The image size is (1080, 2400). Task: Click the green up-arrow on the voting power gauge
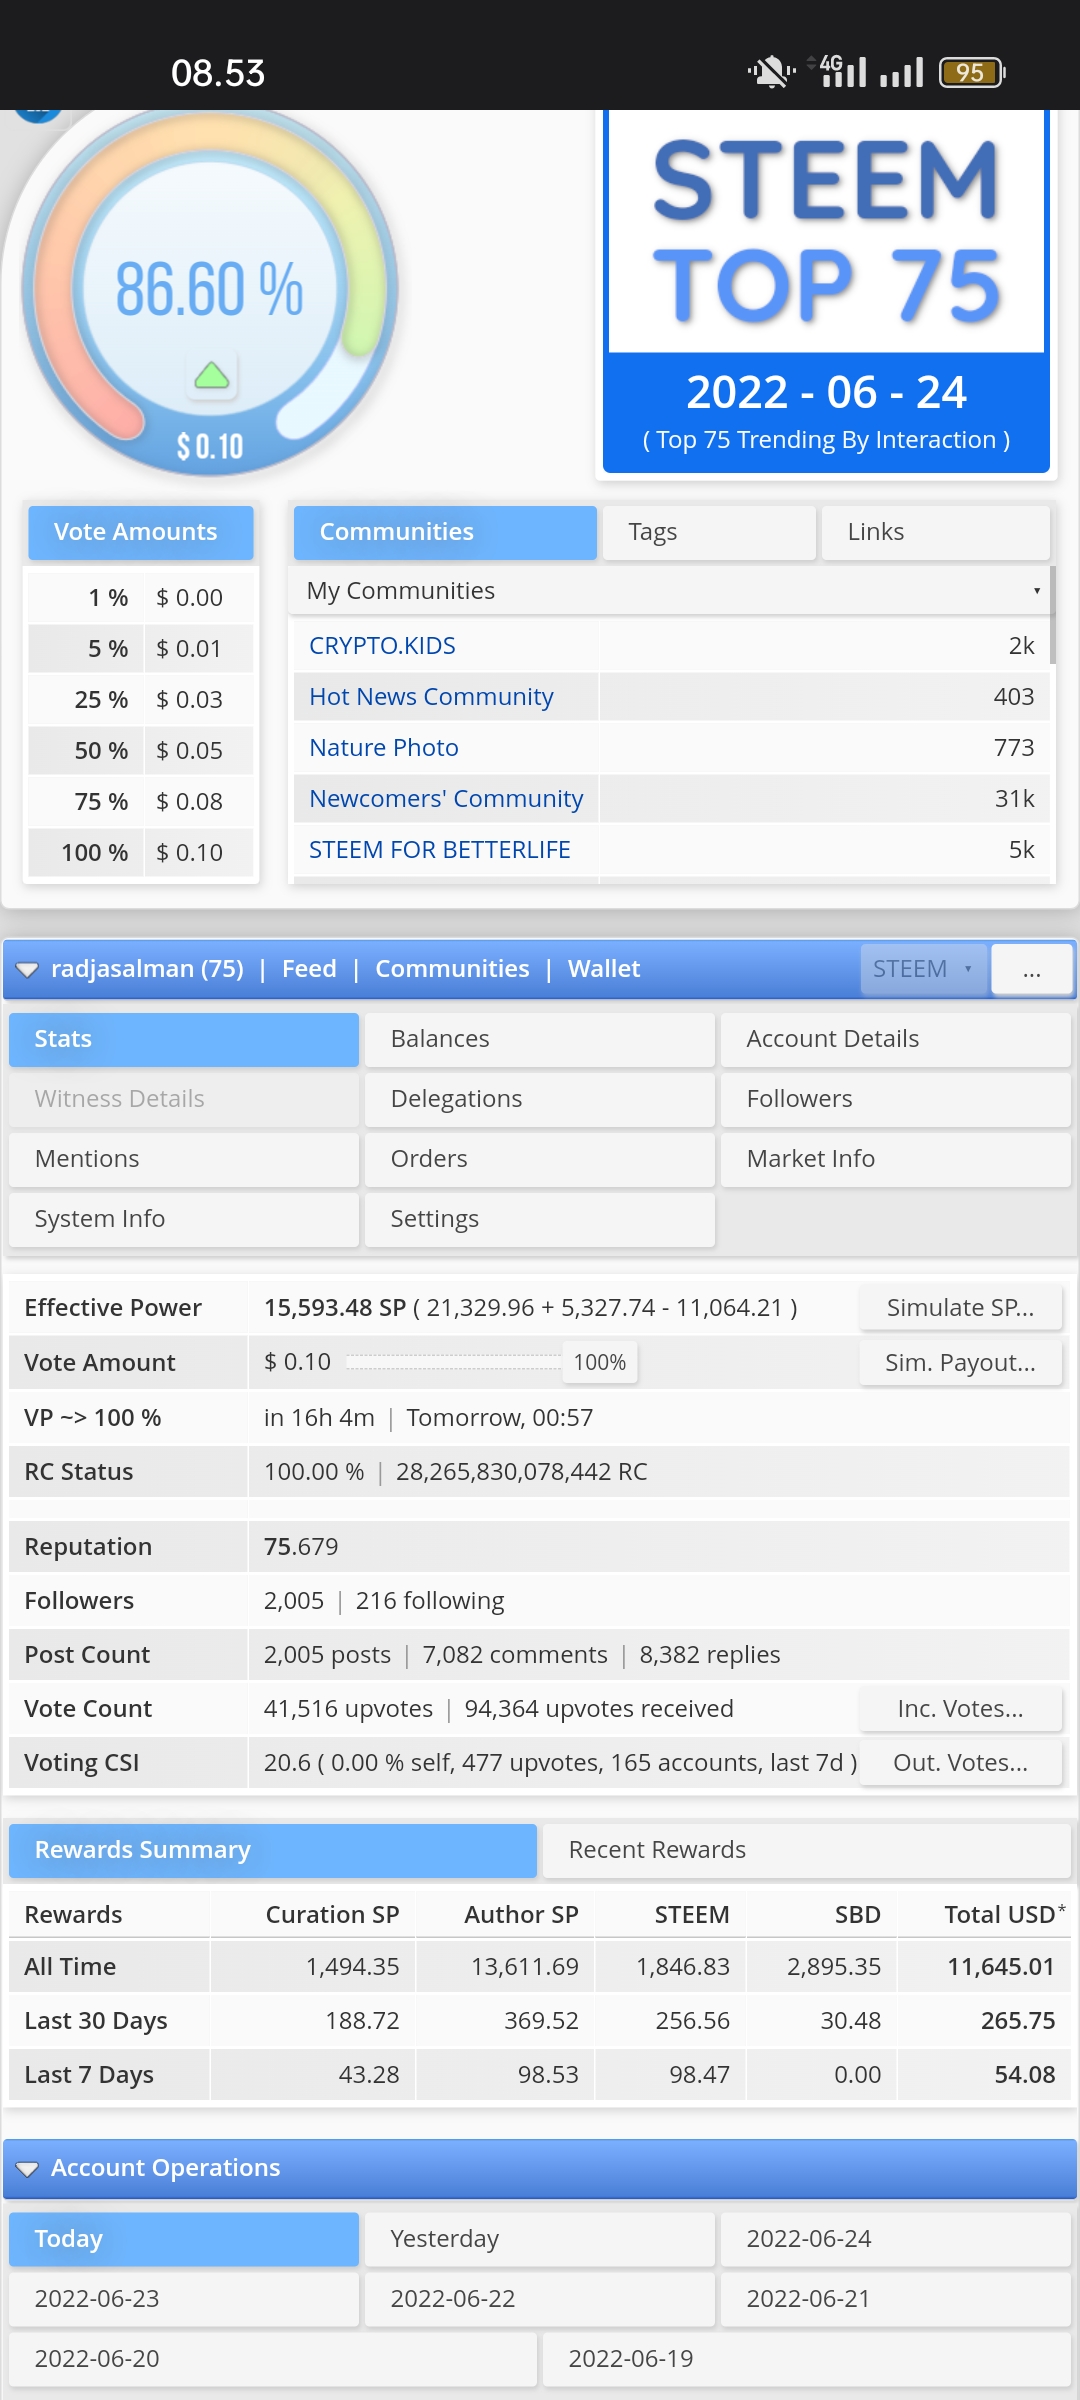[x=211, y=376]
